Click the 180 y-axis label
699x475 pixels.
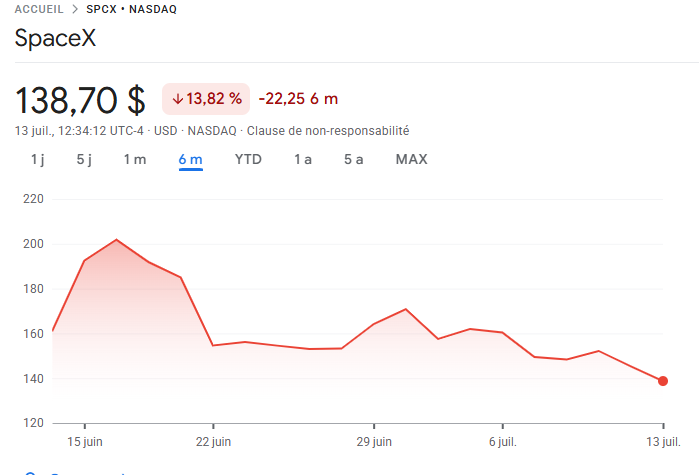click(x=33, y=289)
